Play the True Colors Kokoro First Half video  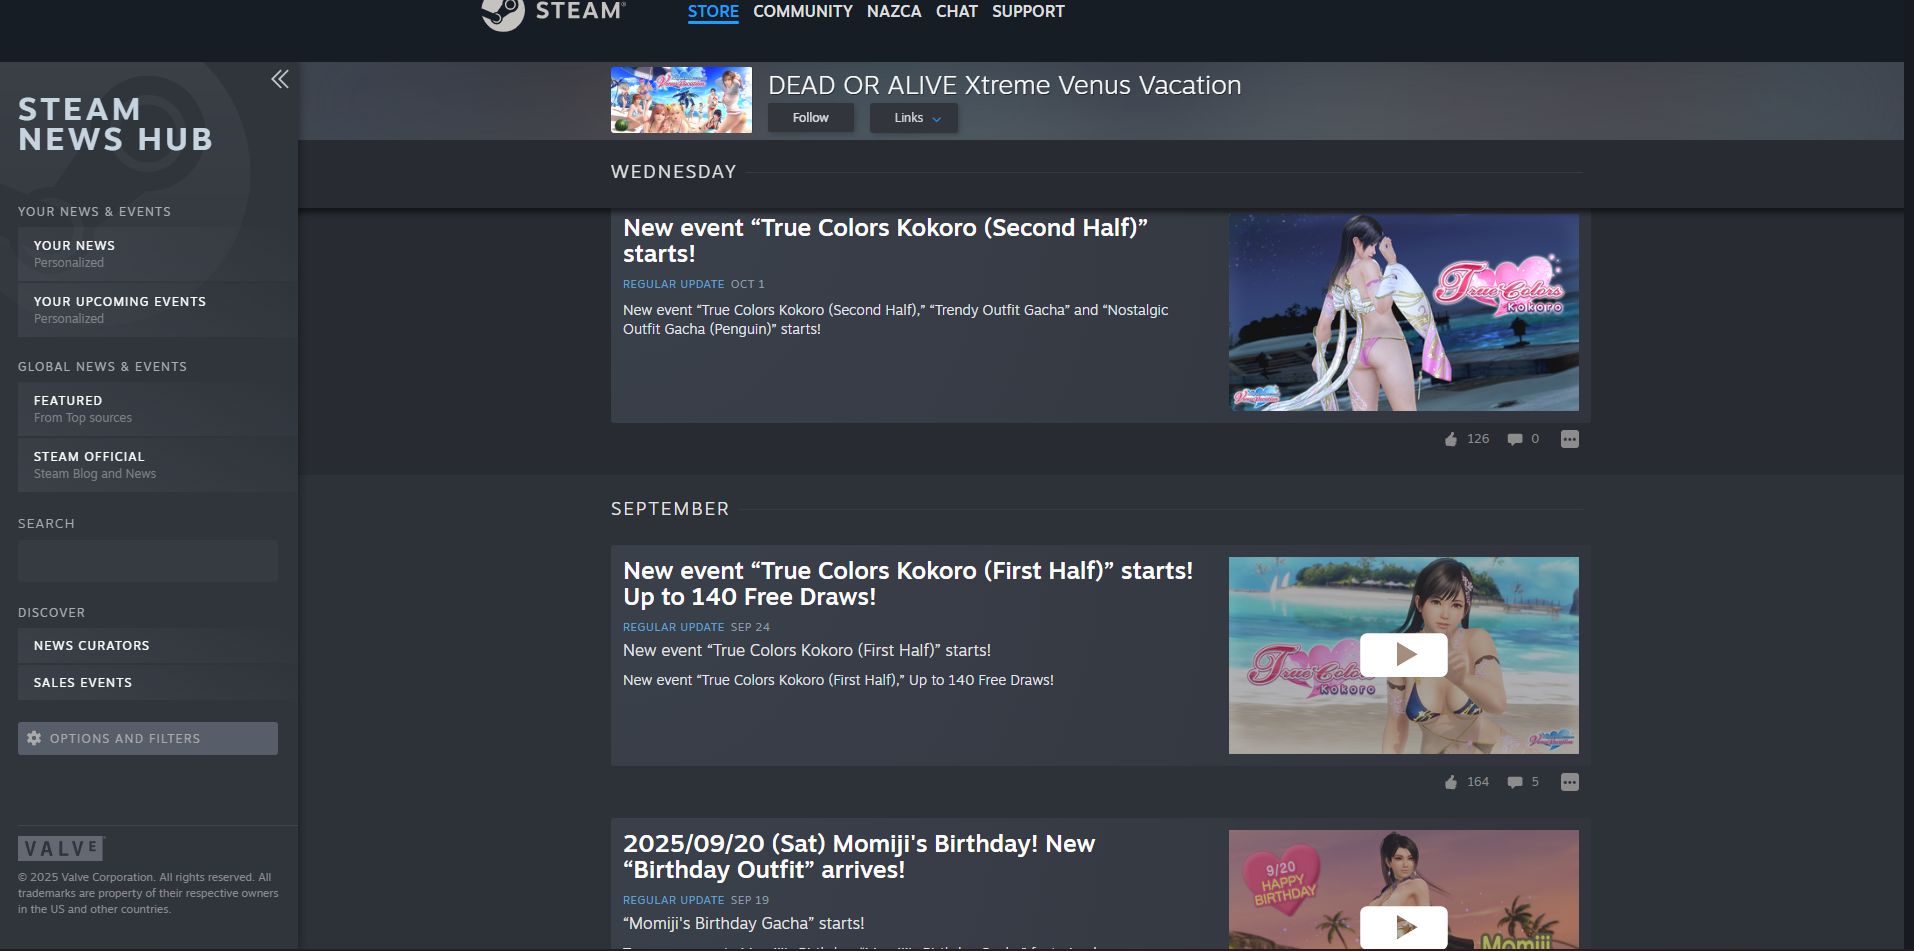[x=1404, y=655]
